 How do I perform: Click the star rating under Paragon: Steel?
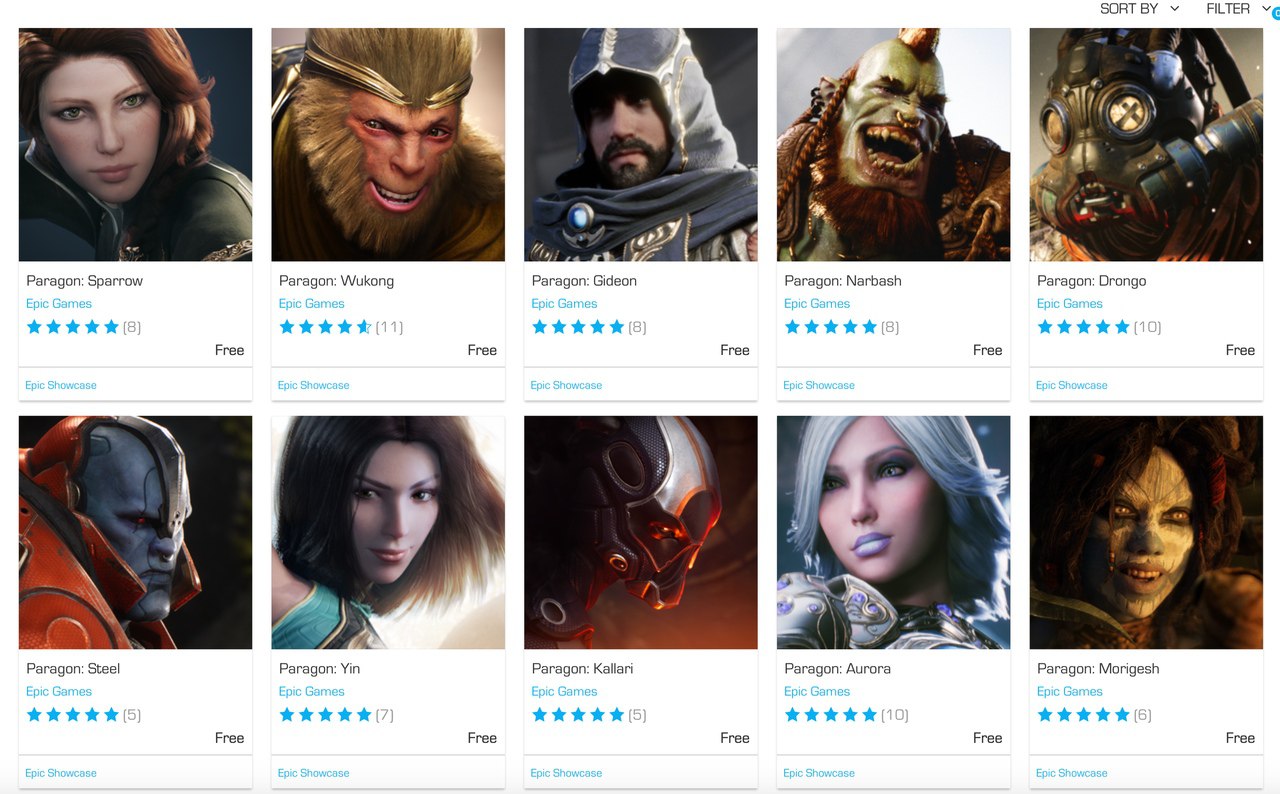click(x=72, y=715)
